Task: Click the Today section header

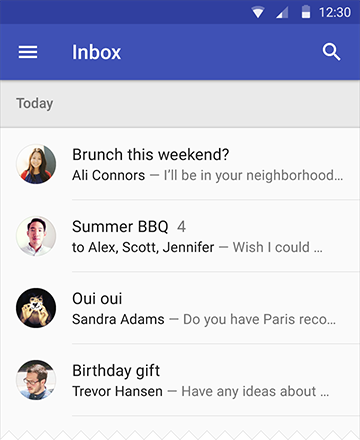Action: point(180,104)
